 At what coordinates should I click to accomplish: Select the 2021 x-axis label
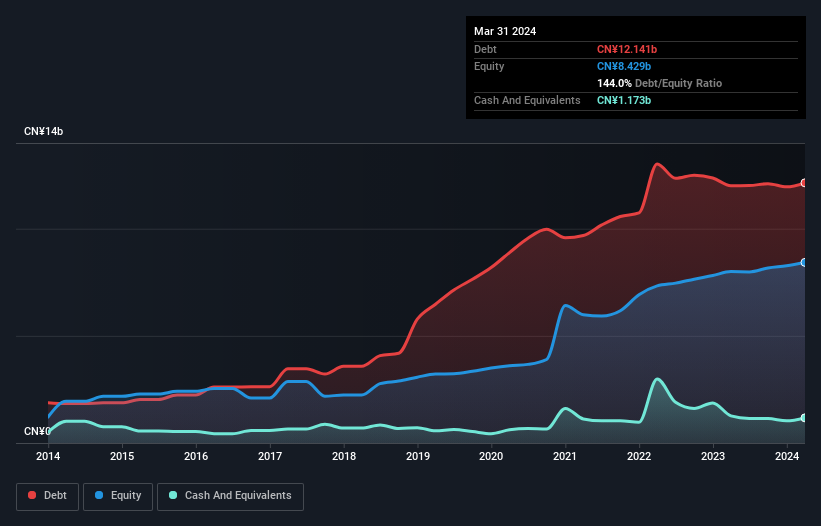[x=565, y=456]
